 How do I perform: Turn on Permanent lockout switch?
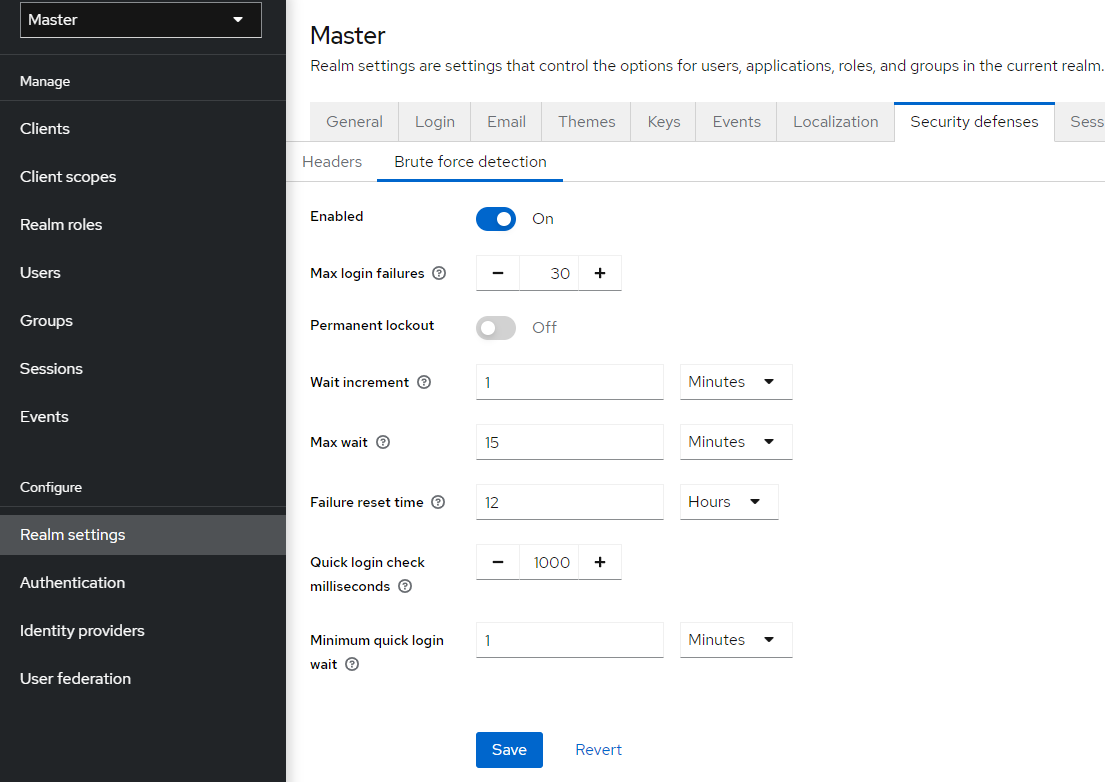point(496,328)
